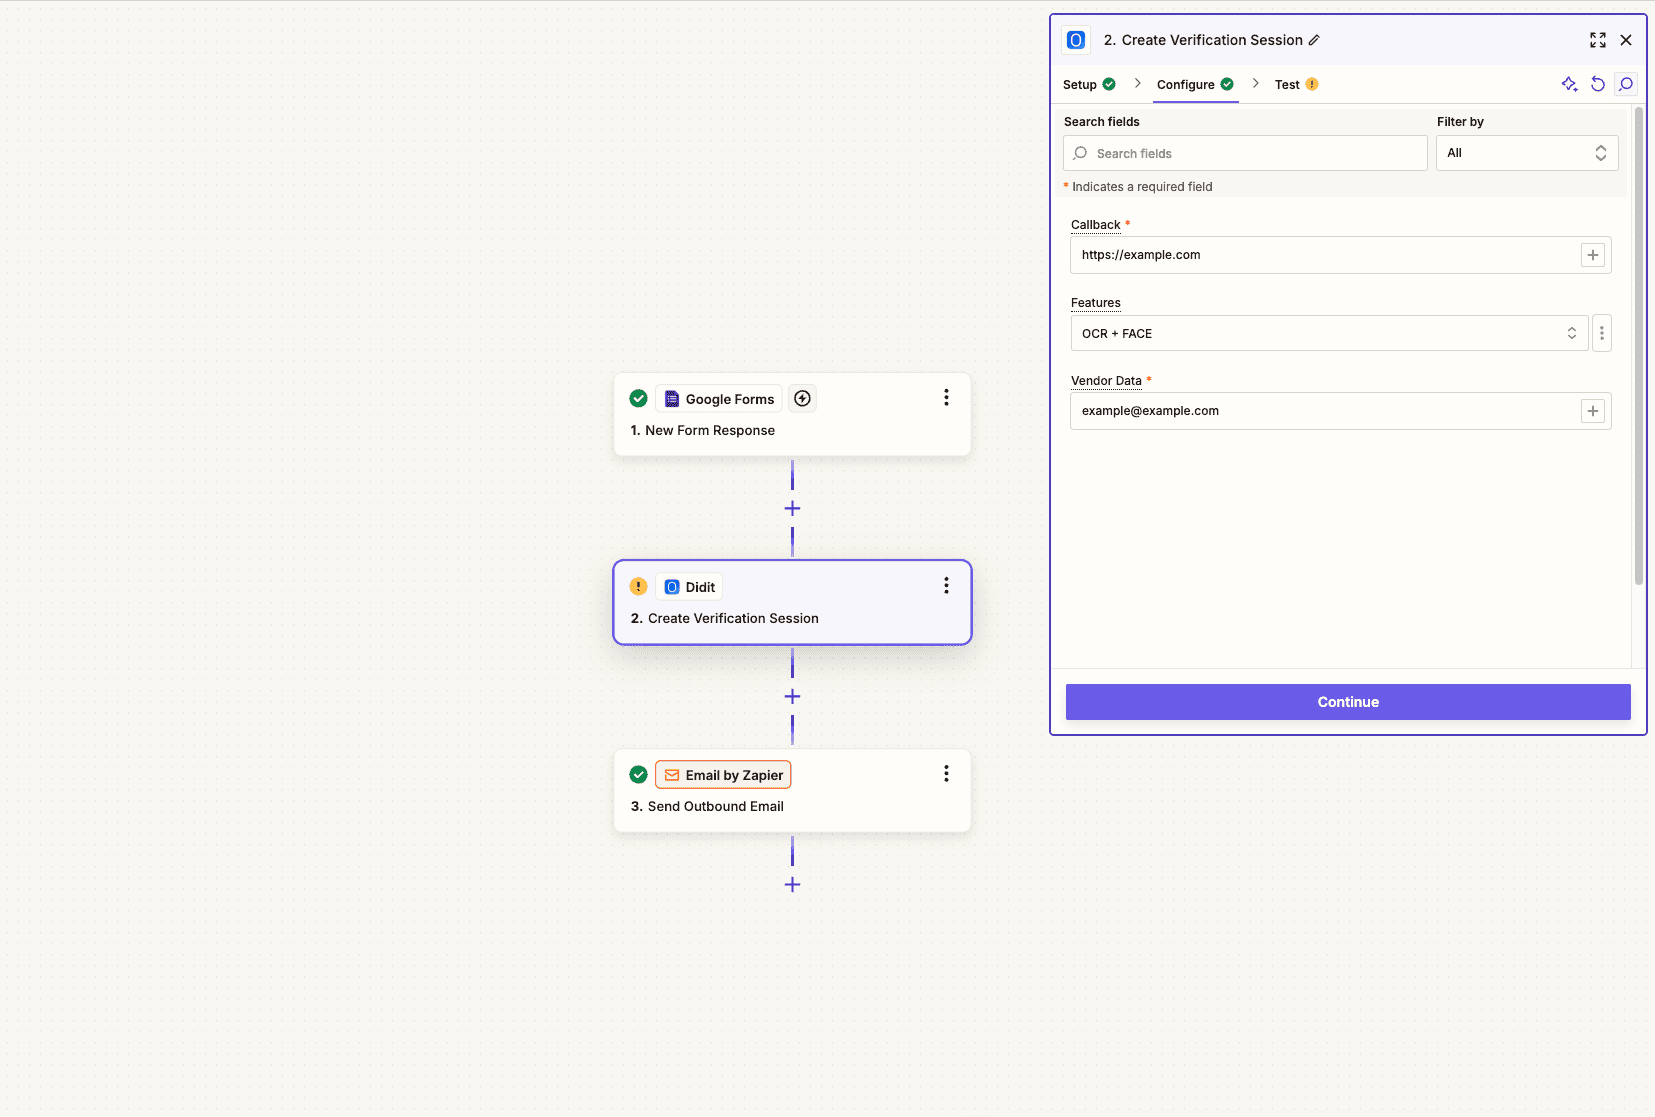Screen dimensions: 1655x1117
Task: Add step after New Form Response
Action: (792, 509)
